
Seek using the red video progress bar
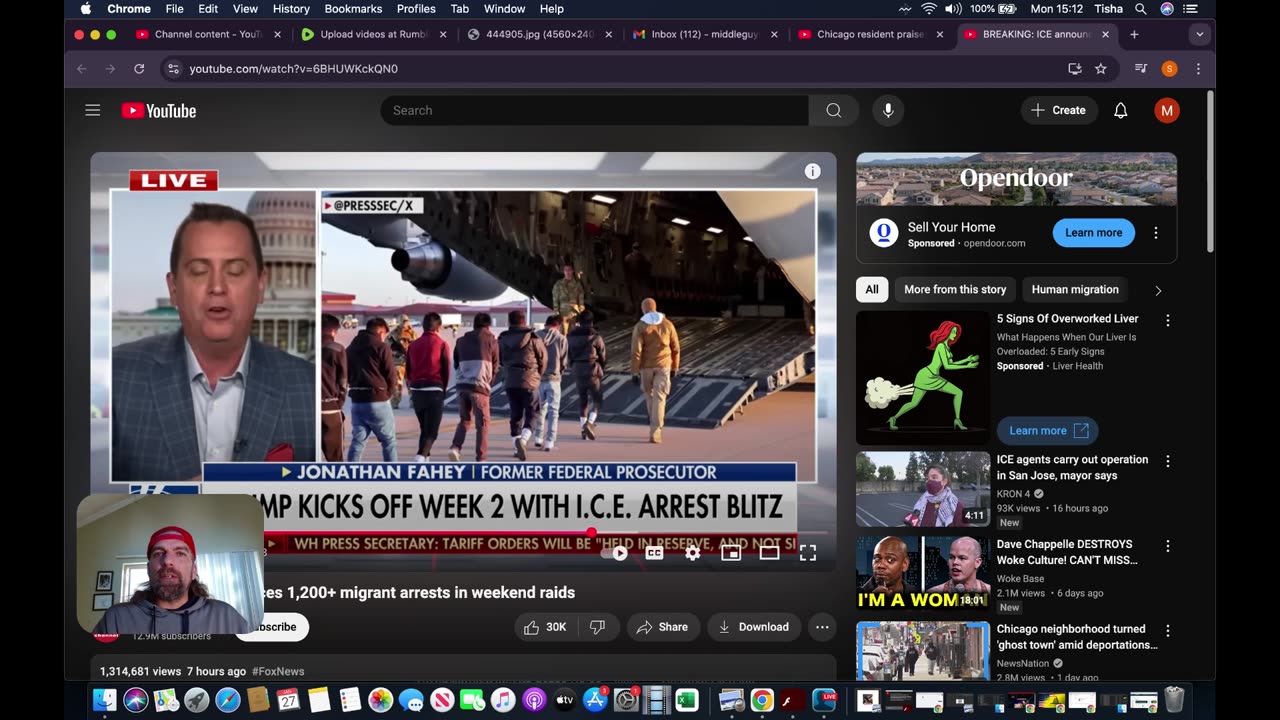pos(463,532)
